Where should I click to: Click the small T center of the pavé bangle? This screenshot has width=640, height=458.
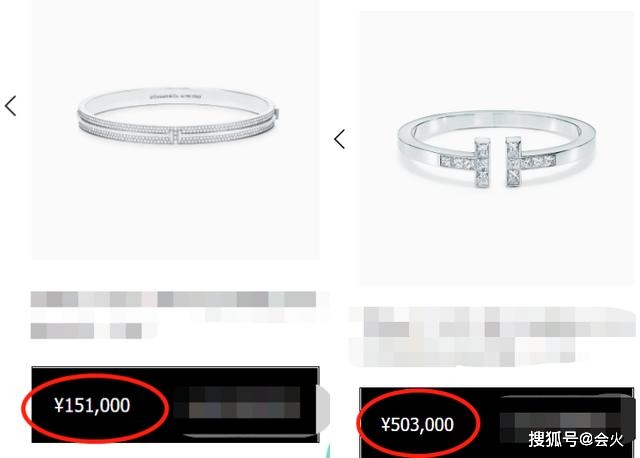point(176,136)
